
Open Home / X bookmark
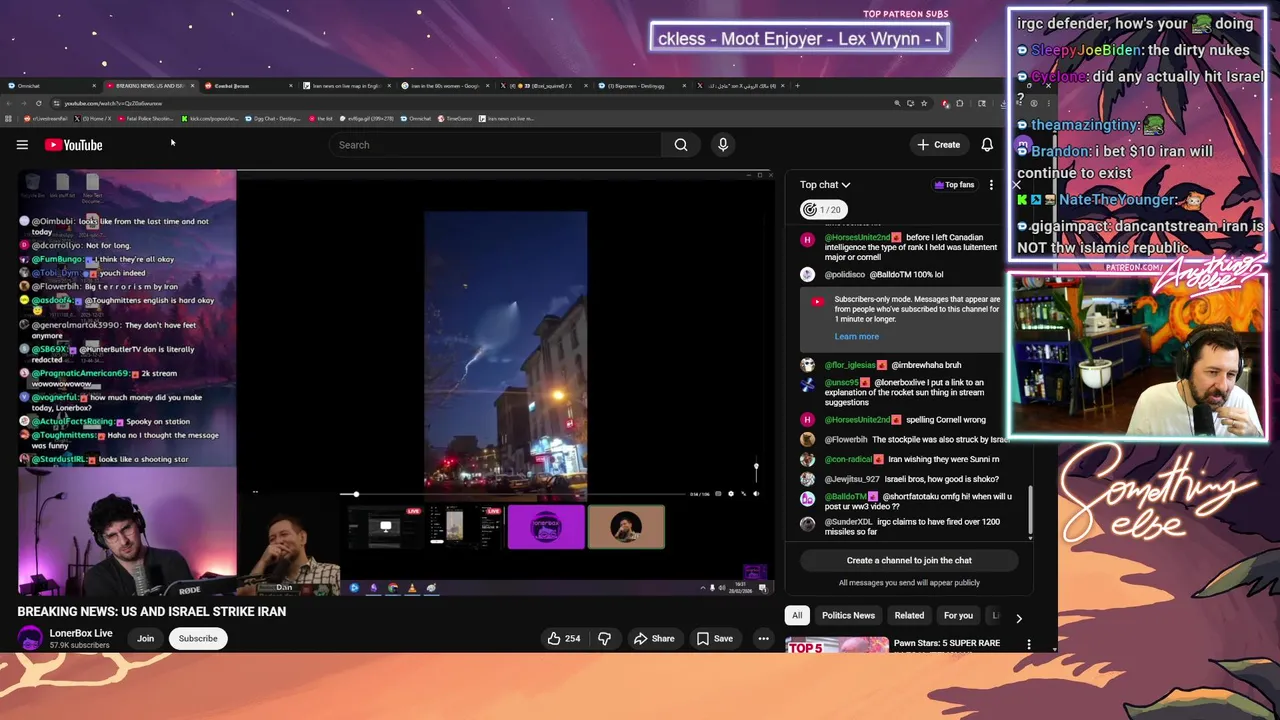[94, 119]
